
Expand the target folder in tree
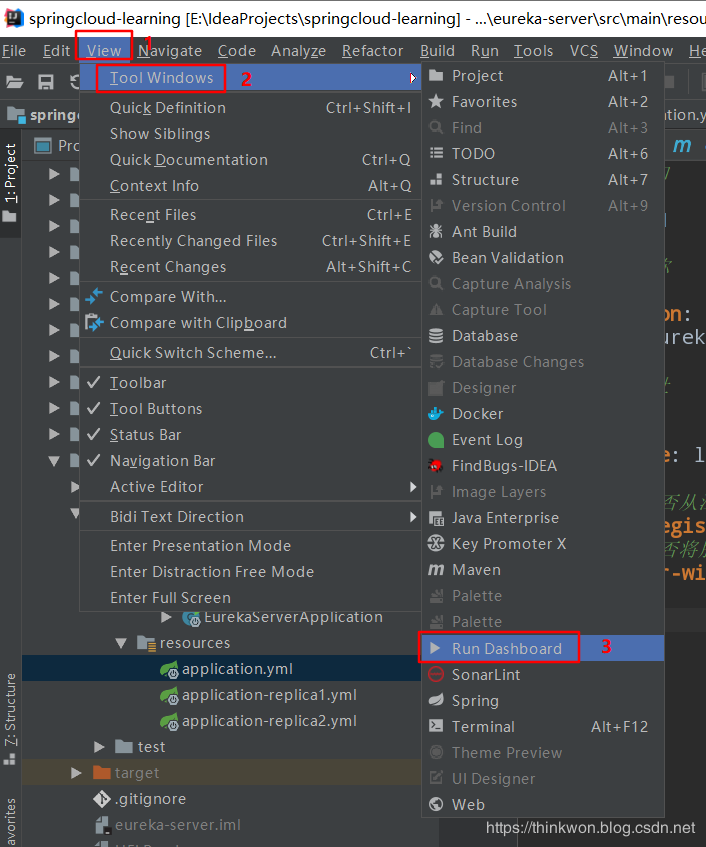tap(77, 773)
